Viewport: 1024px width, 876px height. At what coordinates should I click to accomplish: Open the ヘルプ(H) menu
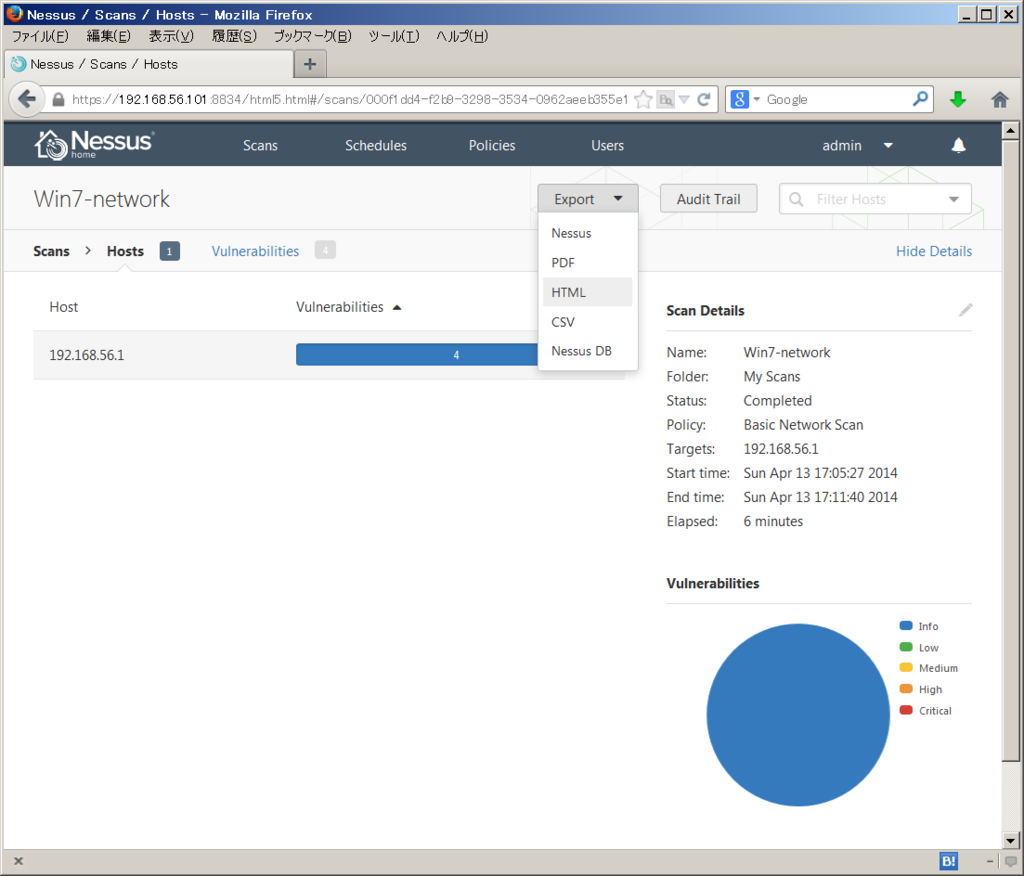click(462, 36)
